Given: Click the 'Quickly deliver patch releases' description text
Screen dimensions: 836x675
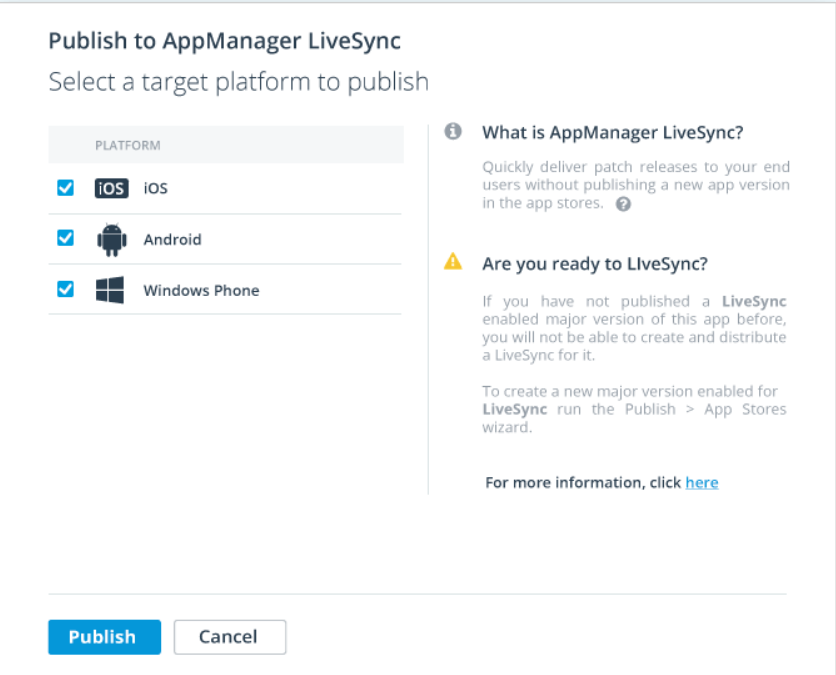Looking at the screenshot, I should click(636, 185).
